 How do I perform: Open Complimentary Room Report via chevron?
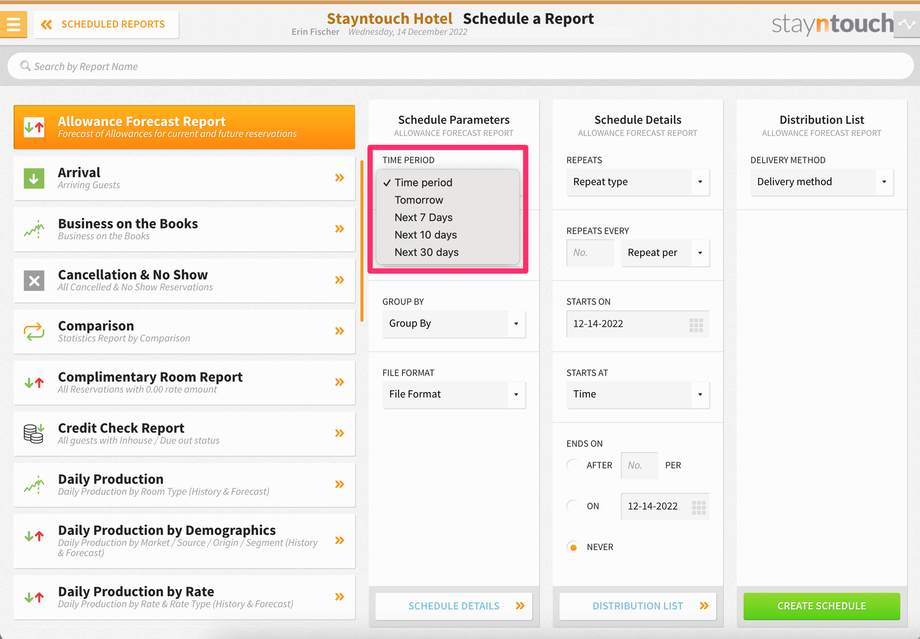340,382
